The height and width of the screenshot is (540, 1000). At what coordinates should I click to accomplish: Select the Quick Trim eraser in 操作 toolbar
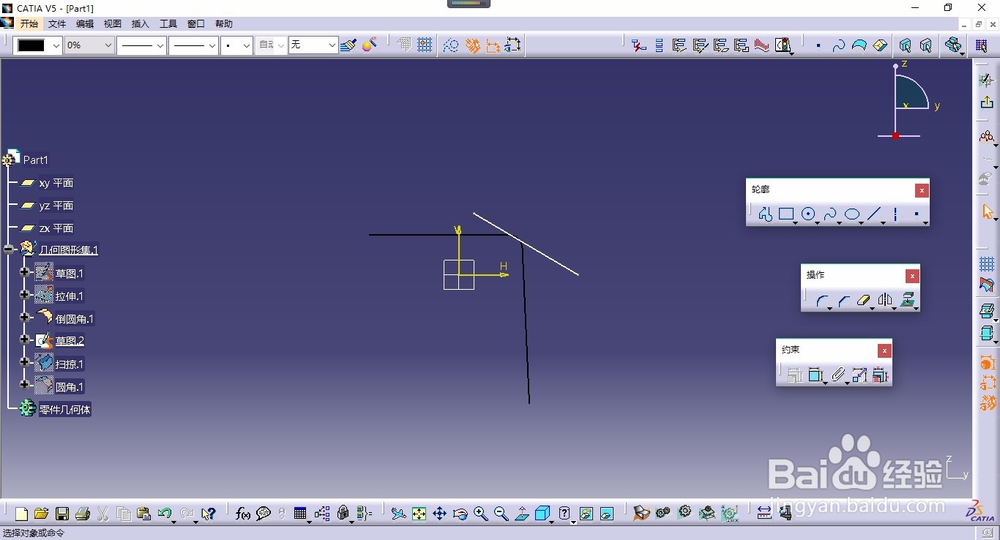[864, 300]
